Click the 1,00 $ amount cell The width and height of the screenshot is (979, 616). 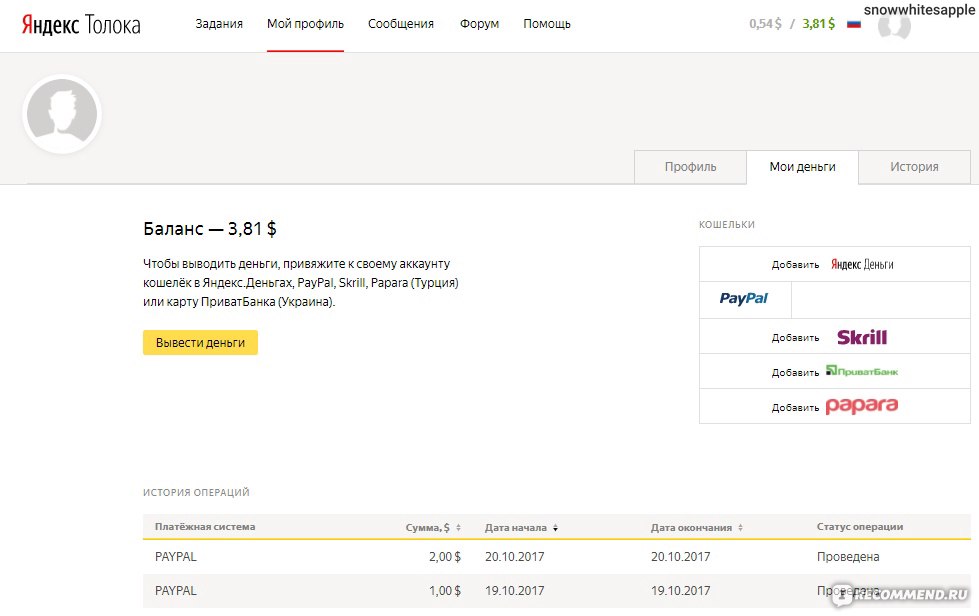point(445,590)
